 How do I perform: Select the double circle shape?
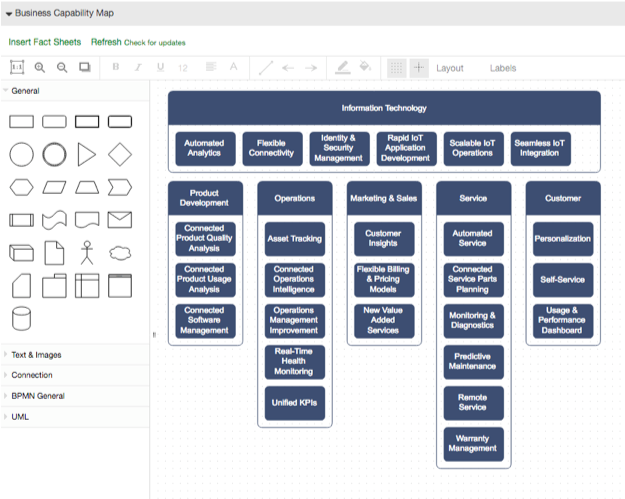pyautogui.click(x=54, y=154)
